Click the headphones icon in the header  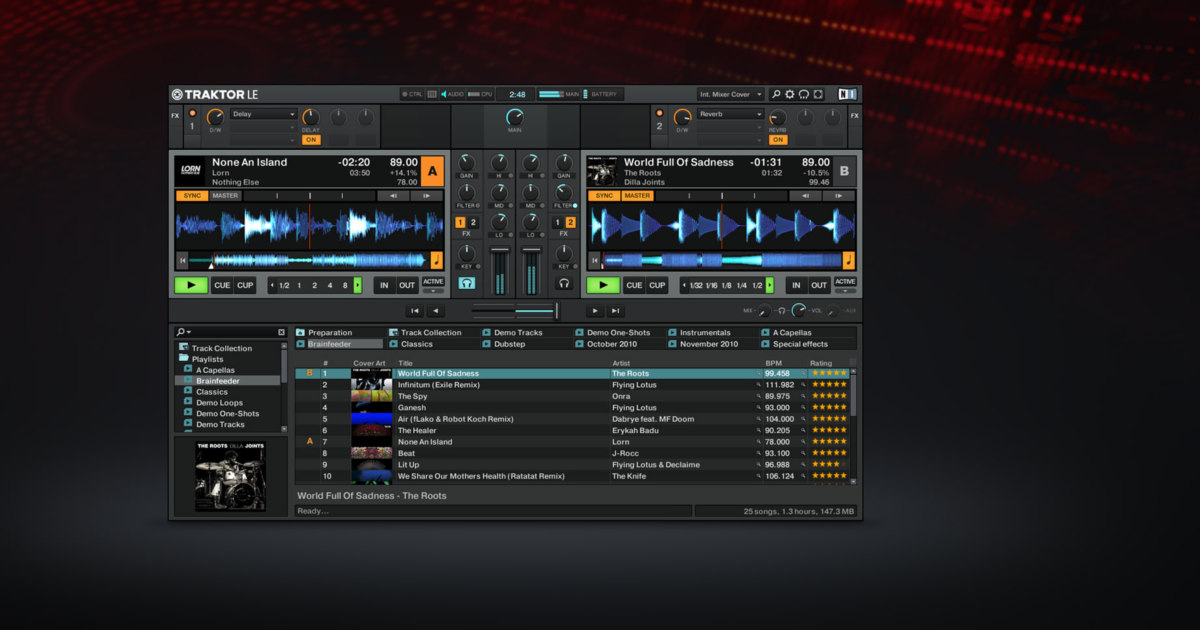click(x=804, y=94)
